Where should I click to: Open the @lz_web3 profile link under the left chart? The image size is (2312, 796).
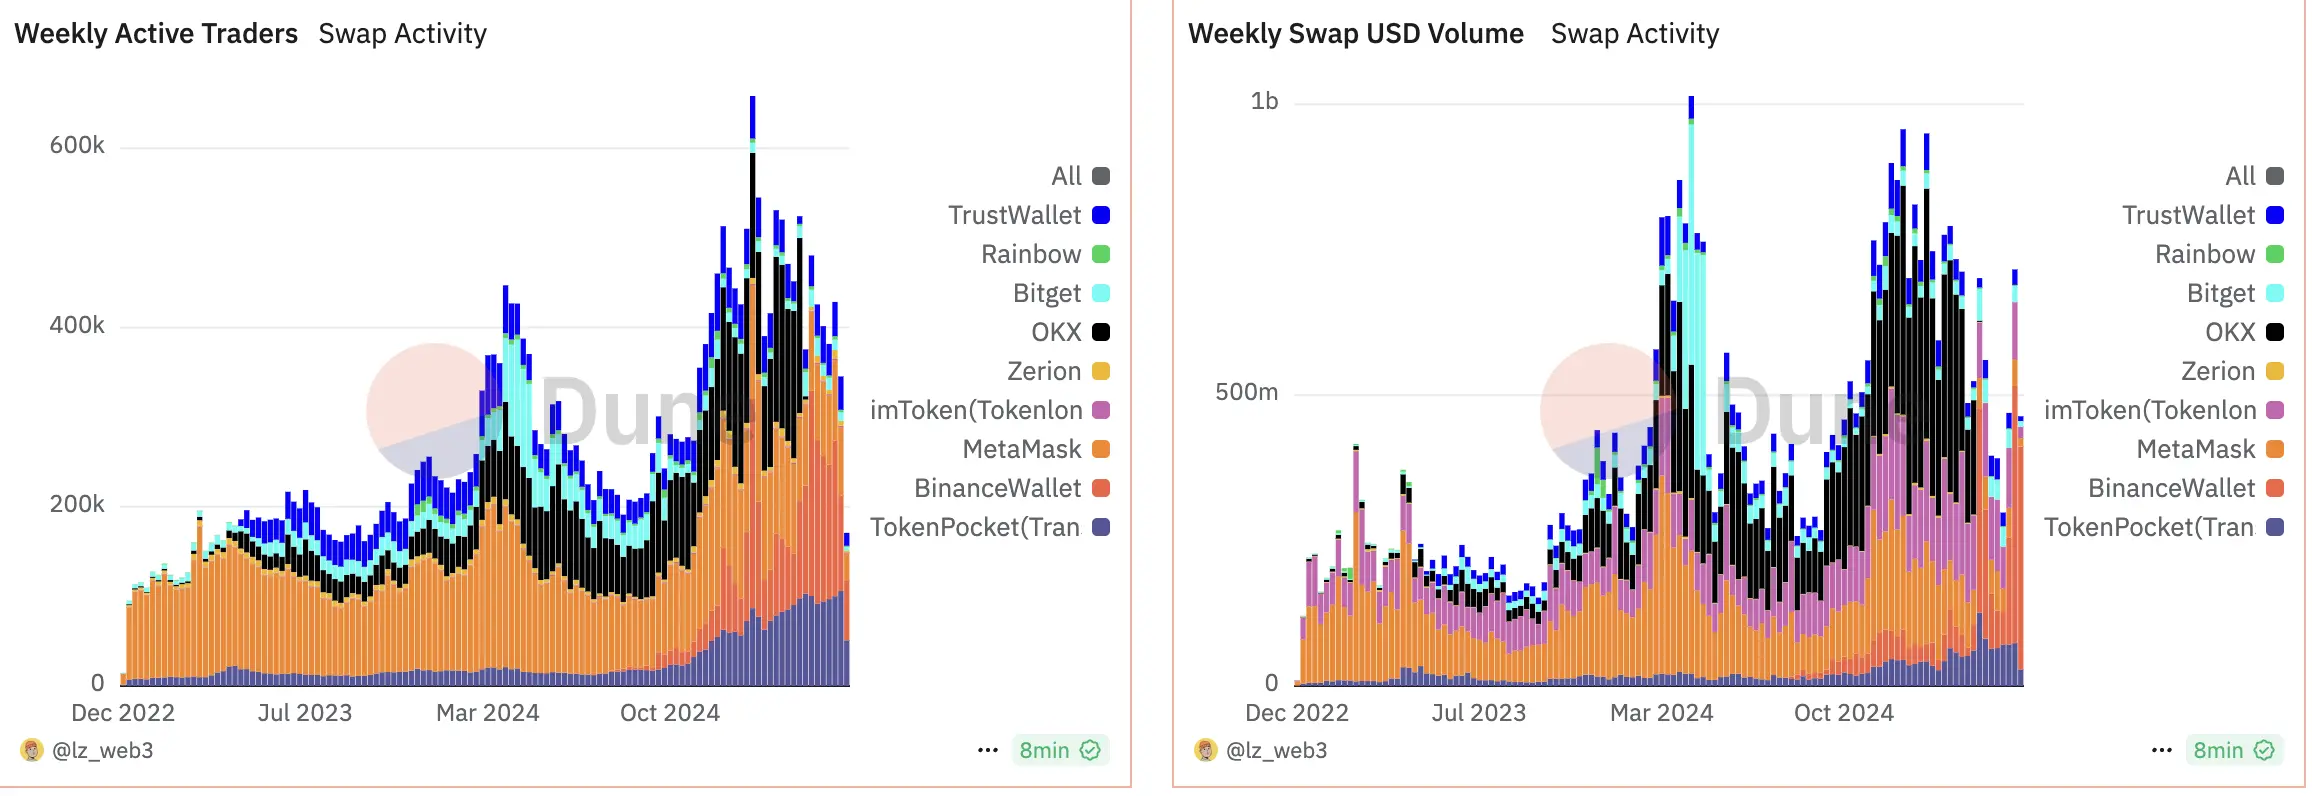point(102,750)
